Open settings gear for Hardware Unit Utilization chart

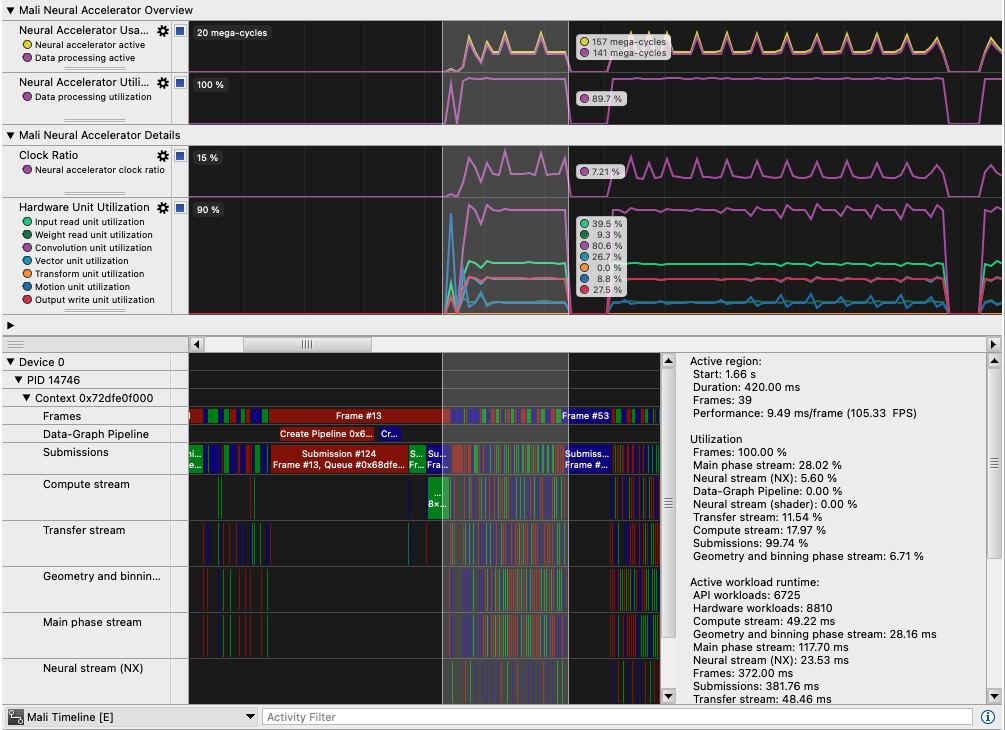(x=163, y=208)
